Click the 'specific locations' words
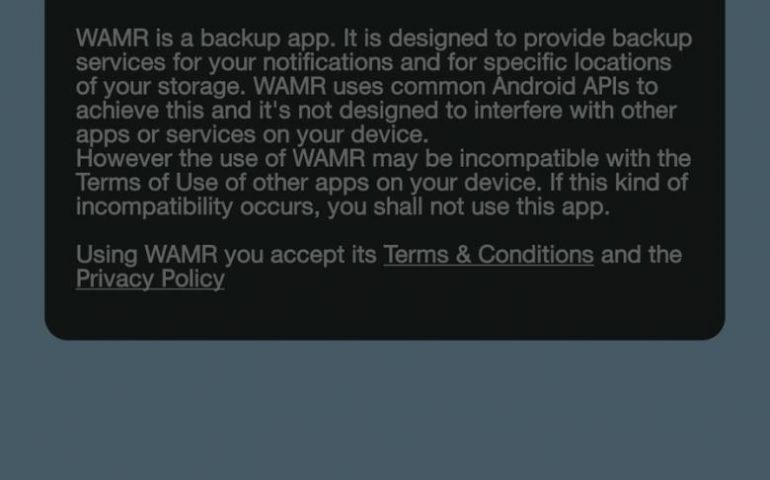Image resolution: width=770 pixels, height=480 pixels. 577,62
